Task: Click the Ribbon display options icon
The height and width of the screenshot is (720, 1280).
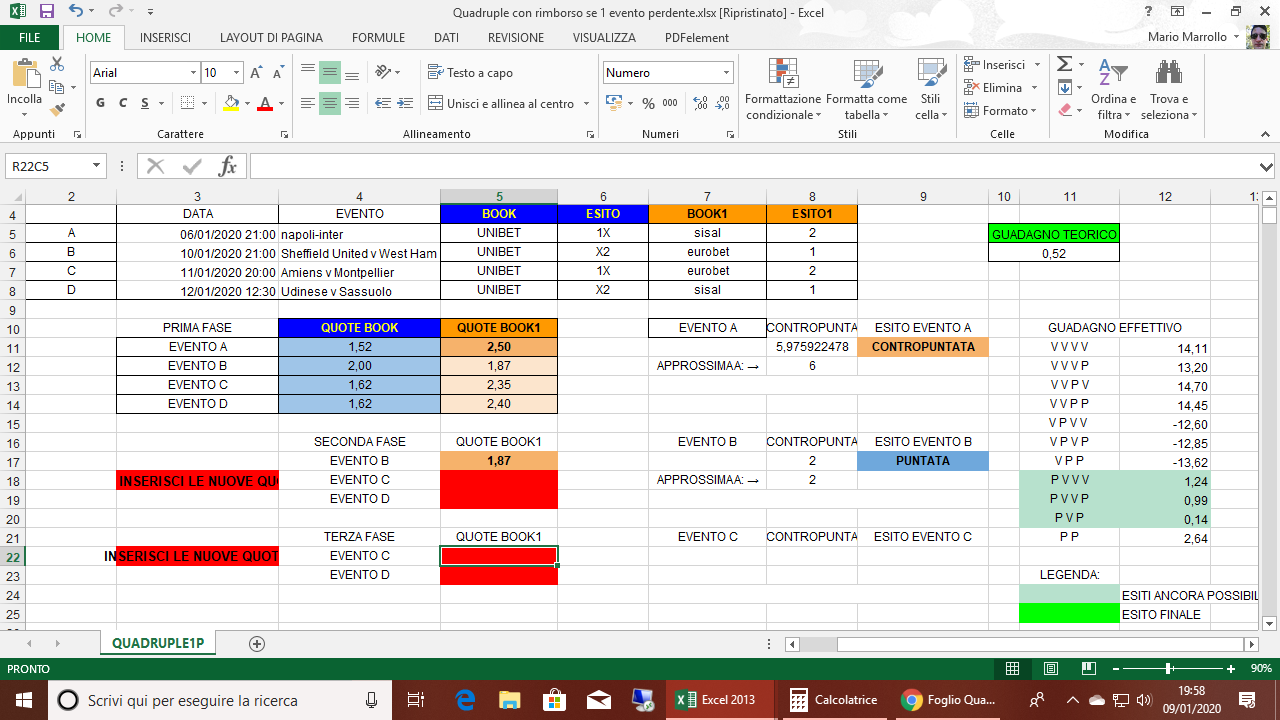Action: click(x=1177, y=12)
